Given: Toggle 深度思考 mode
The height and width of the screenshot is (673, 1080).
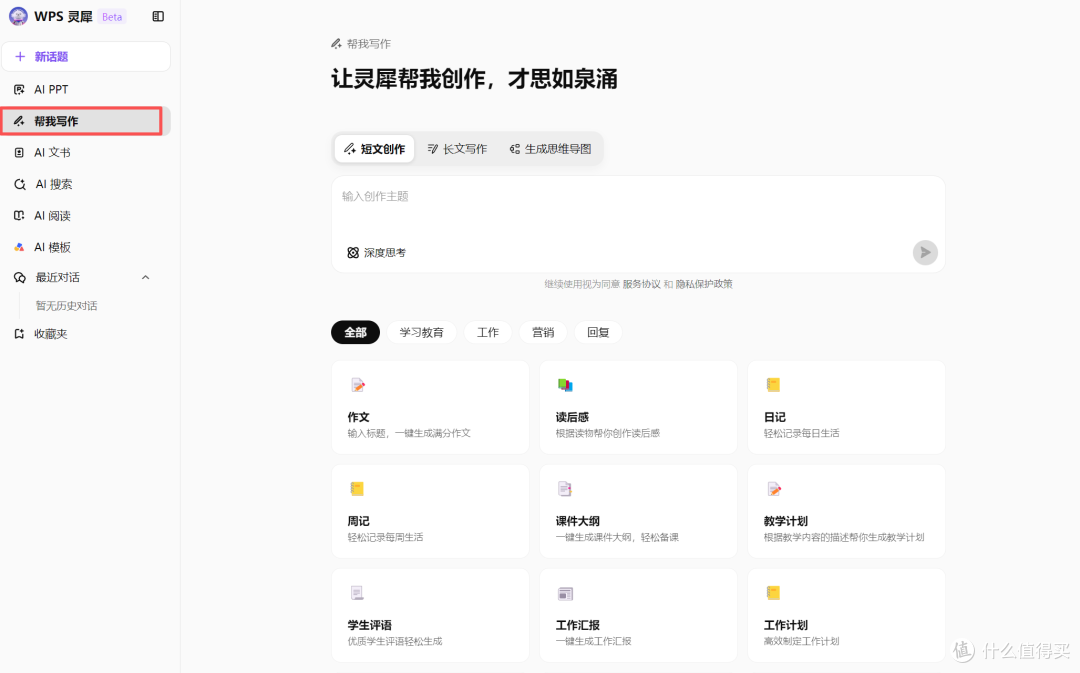Looking at the screenshot, I should [376, 253].
